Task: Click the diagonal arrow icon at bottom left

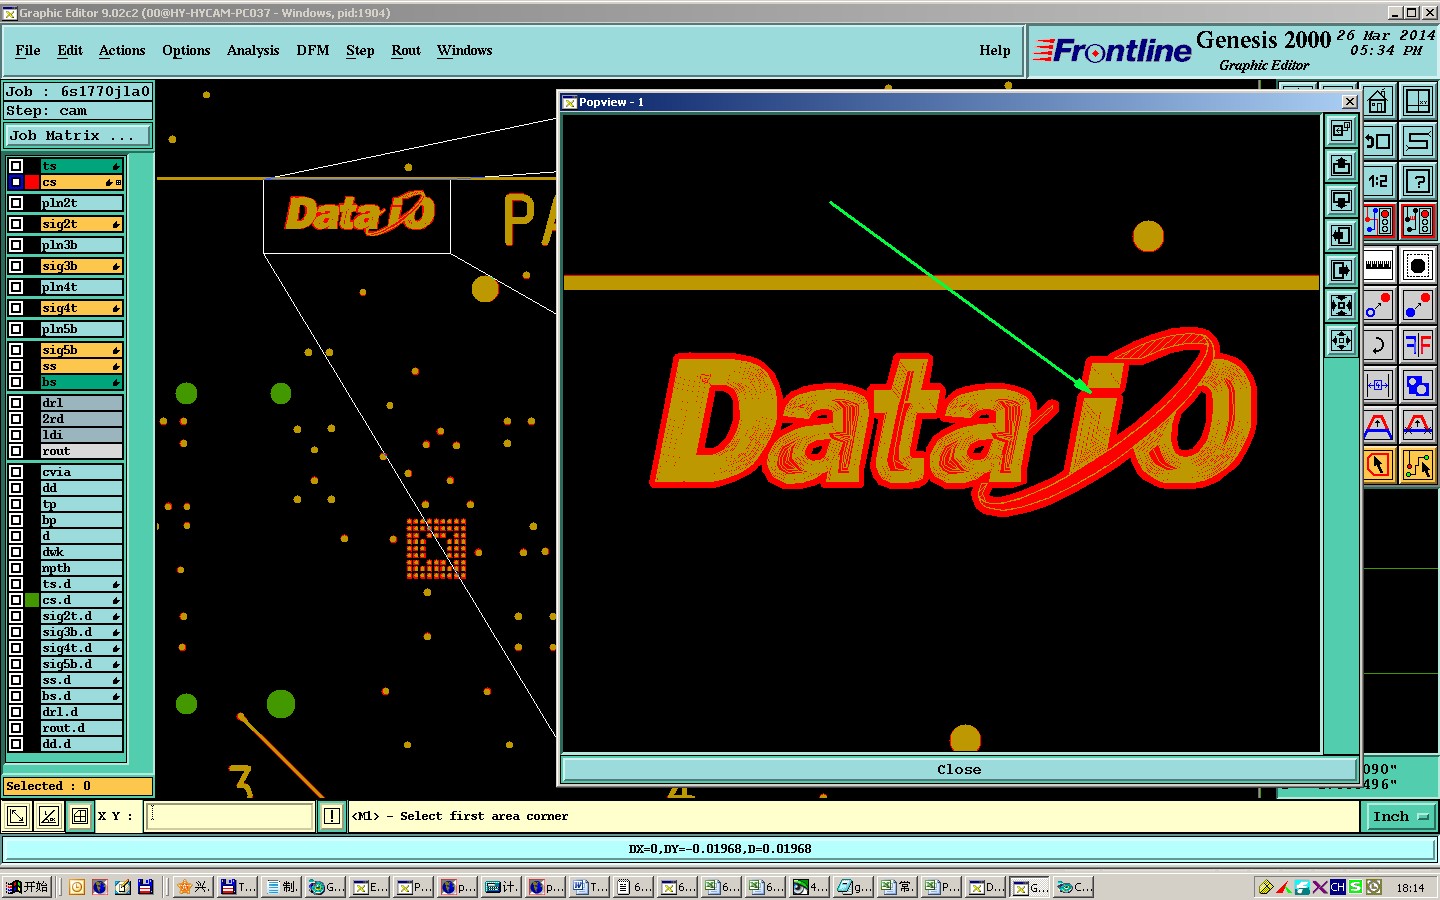Action: click(x=17, y=817)
